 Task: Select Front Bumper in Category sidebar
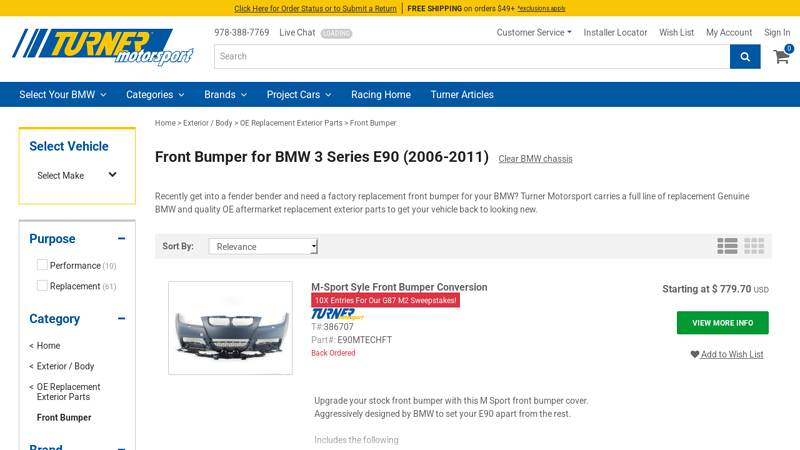point(64,417)
